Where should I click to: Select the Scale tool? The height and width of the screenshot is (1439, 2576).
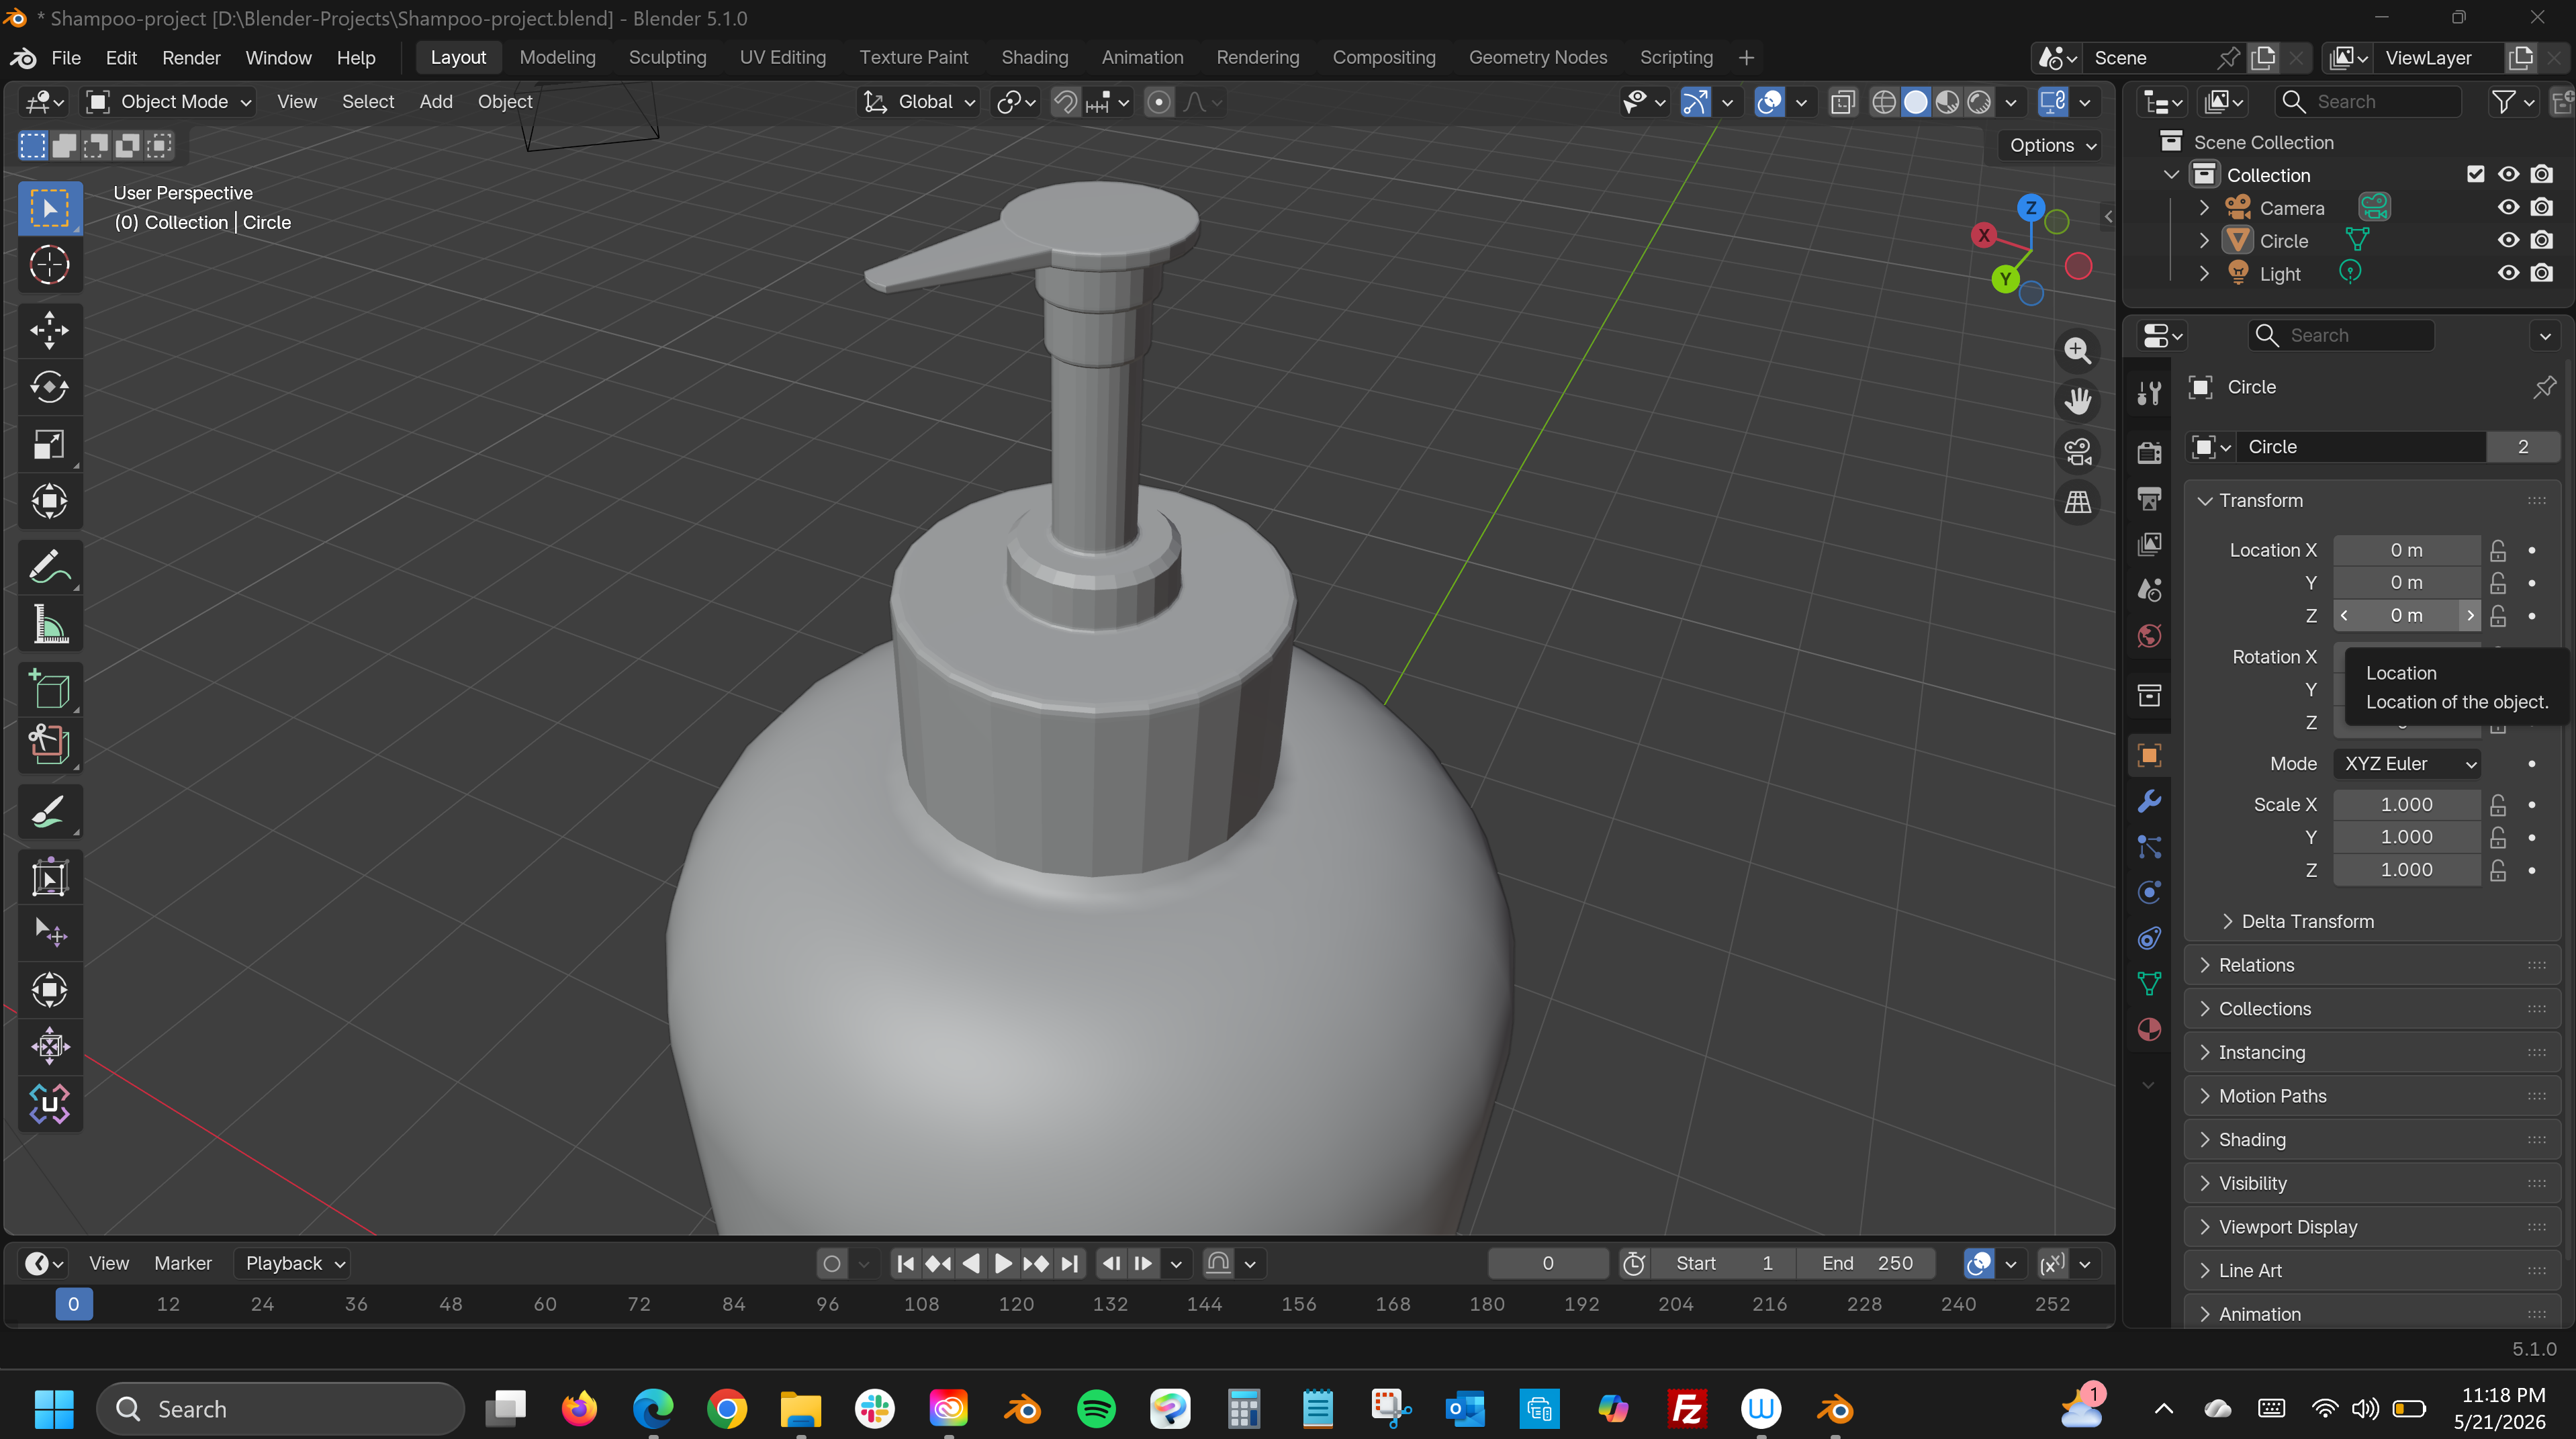pyautogui.click(x=49, y=445)
